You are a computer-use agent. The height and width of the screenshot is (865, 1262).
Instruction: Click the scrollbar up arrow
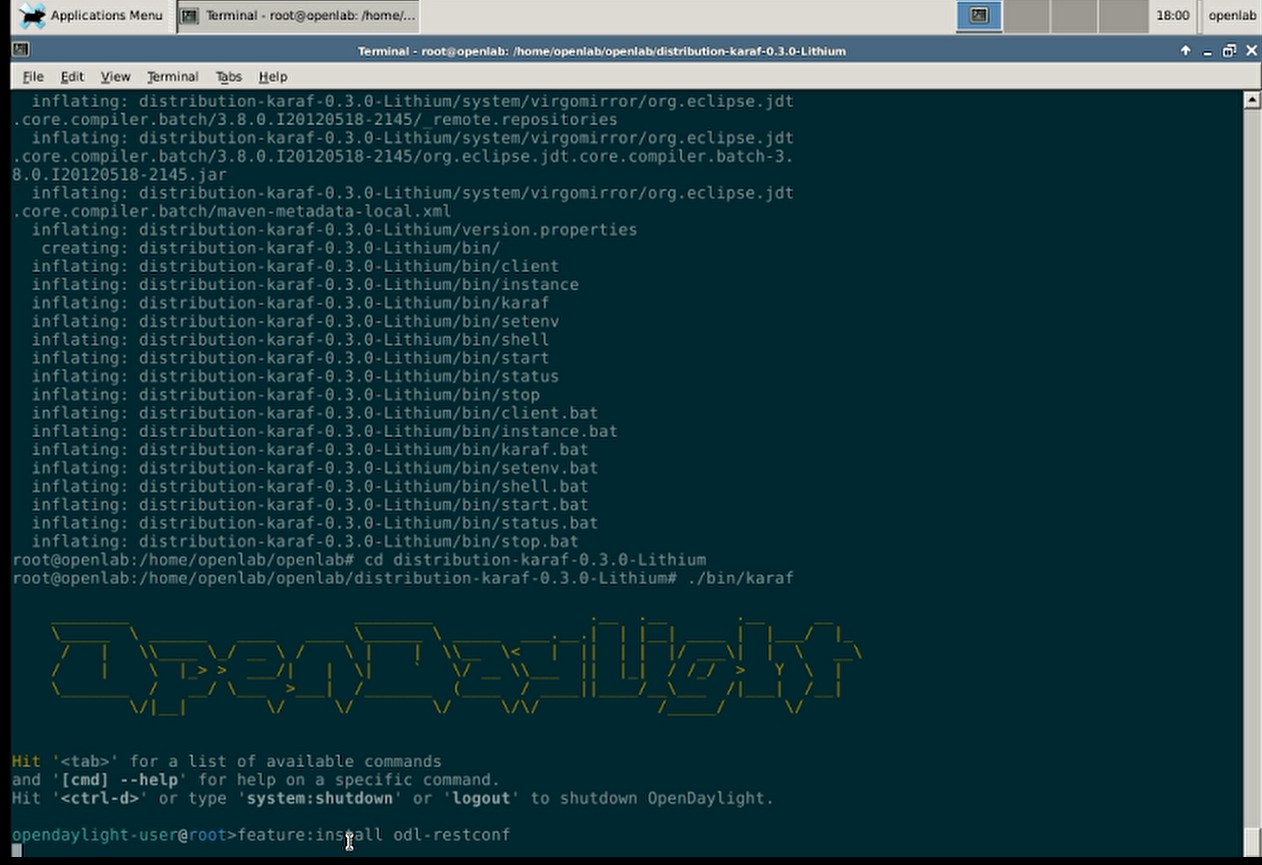1251,100
